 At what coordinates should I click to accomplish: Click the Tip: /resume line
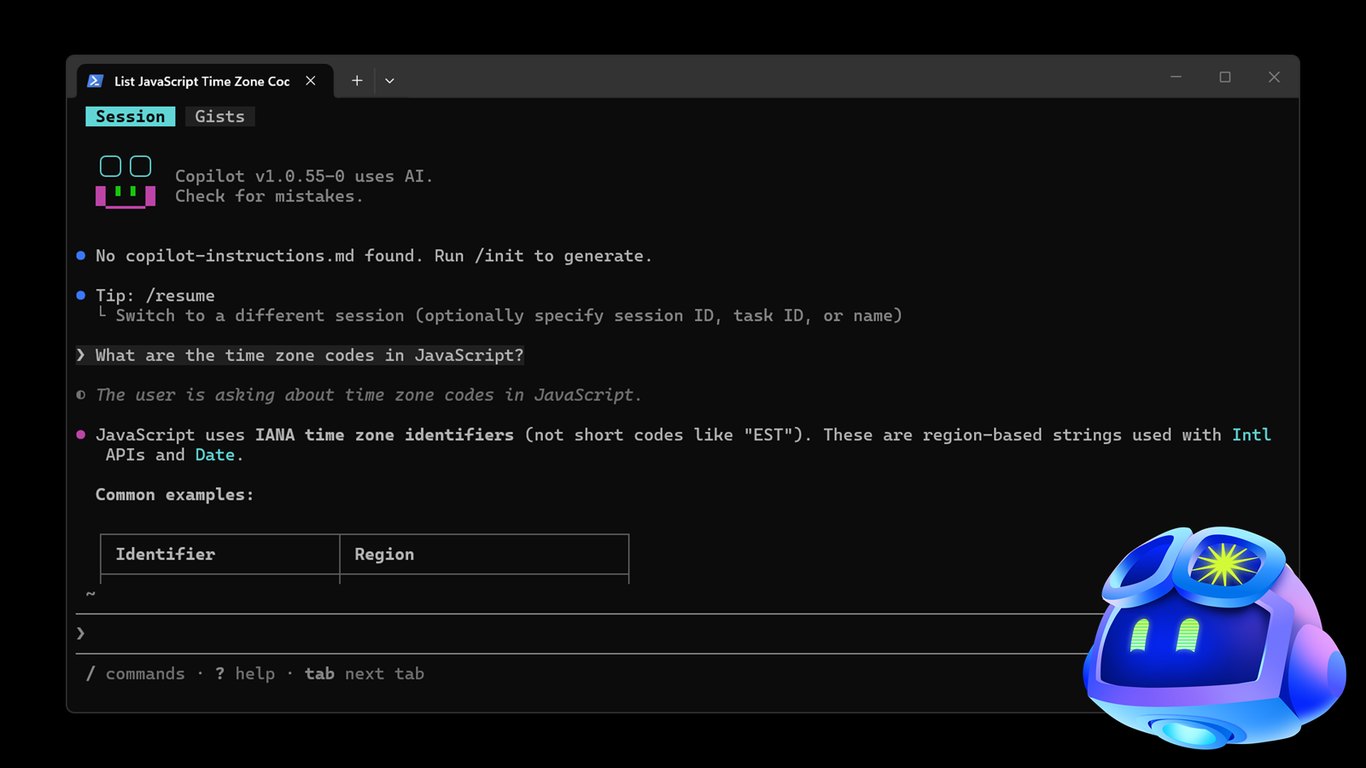click(x=155, y=296)
